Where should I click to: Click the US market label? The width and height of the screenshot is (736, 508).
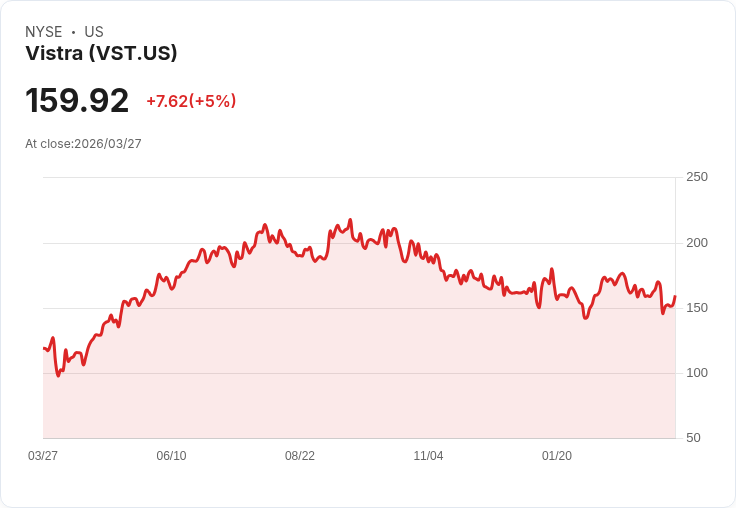click(x=94, y=32)
